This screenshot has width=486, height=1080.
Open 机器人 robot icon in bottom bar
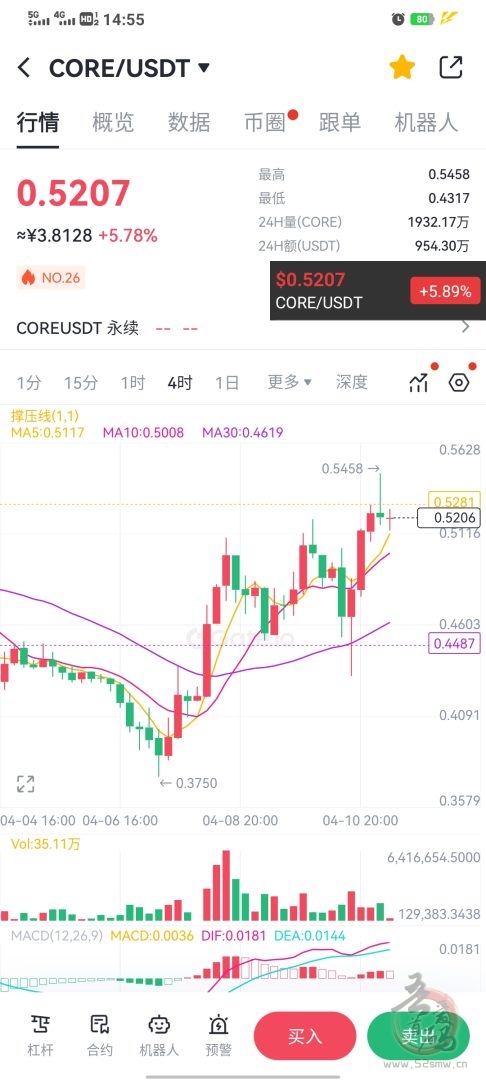click(x=159, y=1035)
